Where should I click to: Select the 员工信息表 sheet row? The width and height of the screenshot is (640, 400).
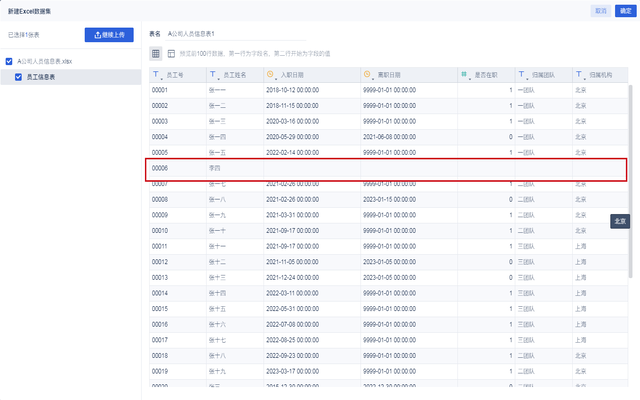pyautogui.click(x=71, y=77)
